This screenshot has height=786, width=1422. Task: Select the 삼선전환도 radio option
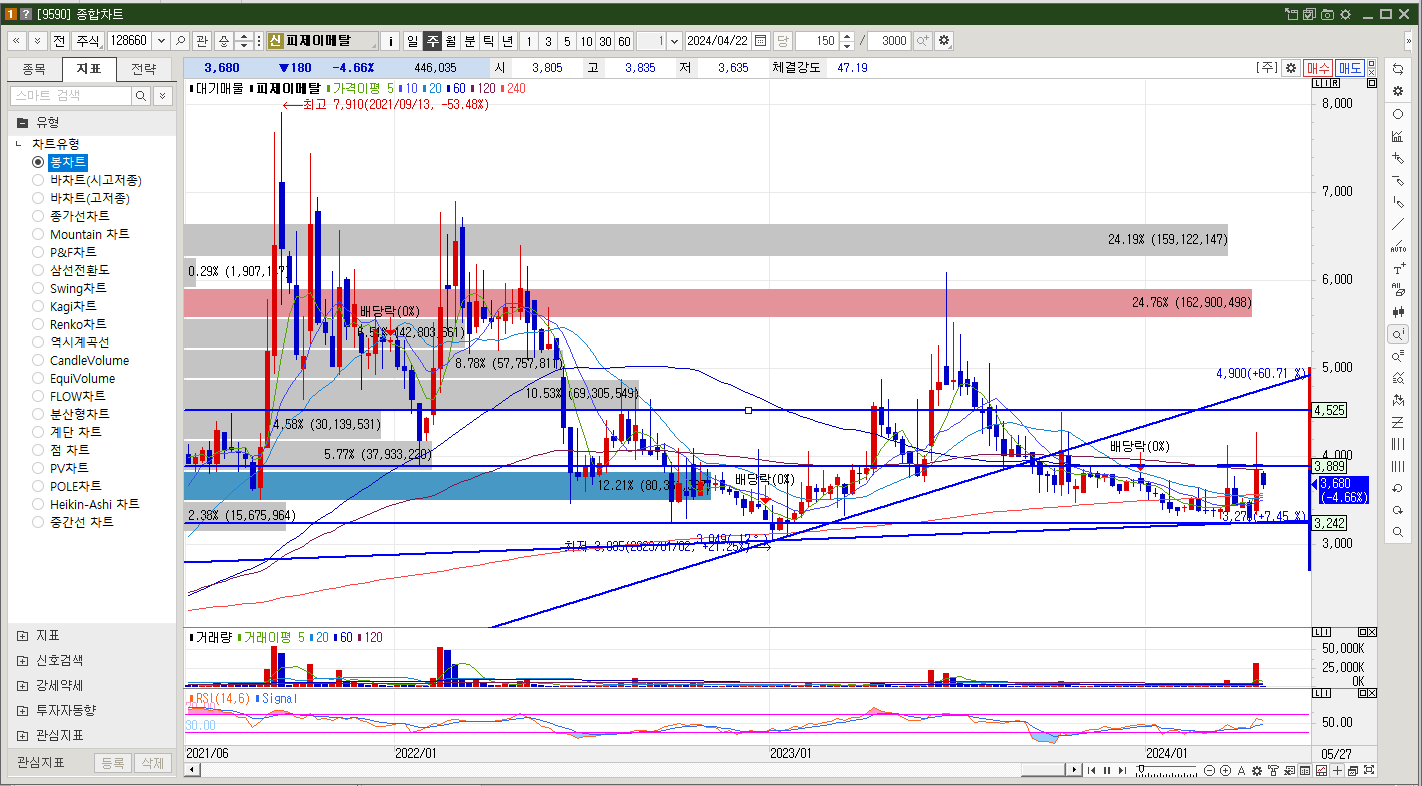(38, 270)
